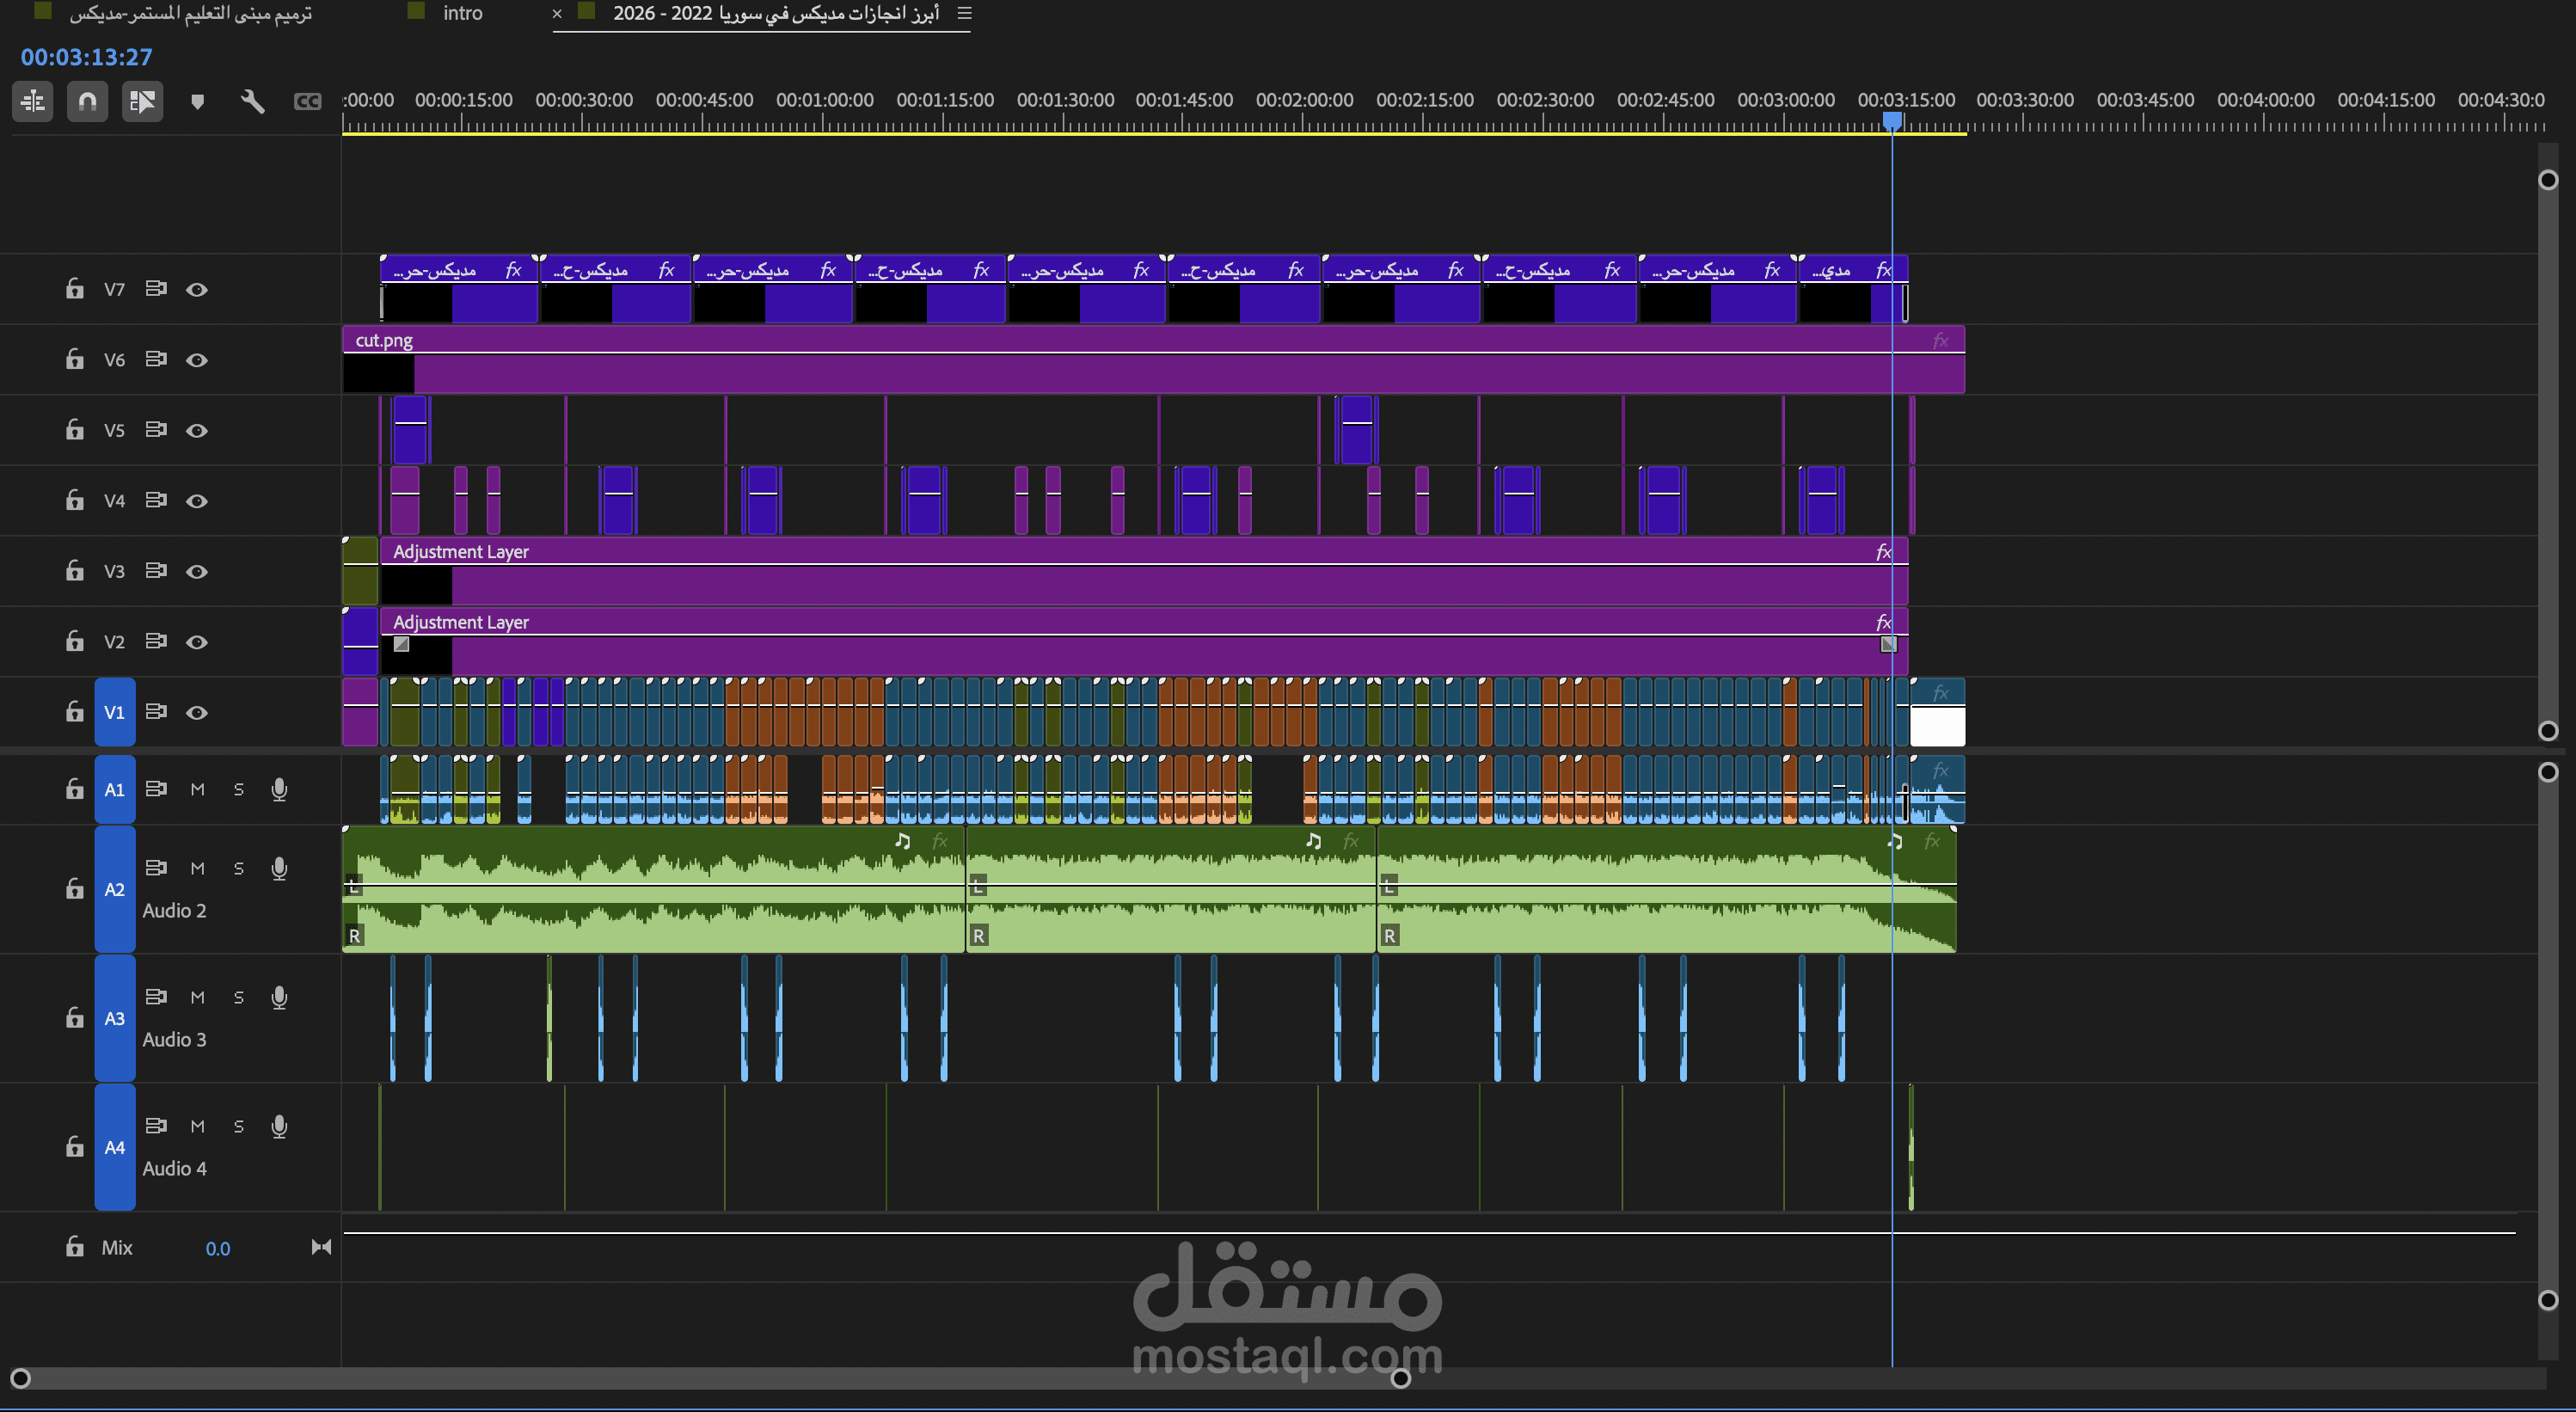Select the Adjustment Layer clip on V3
The width and height of the screenshot is (2576, 1412).
click(1144, 571)
